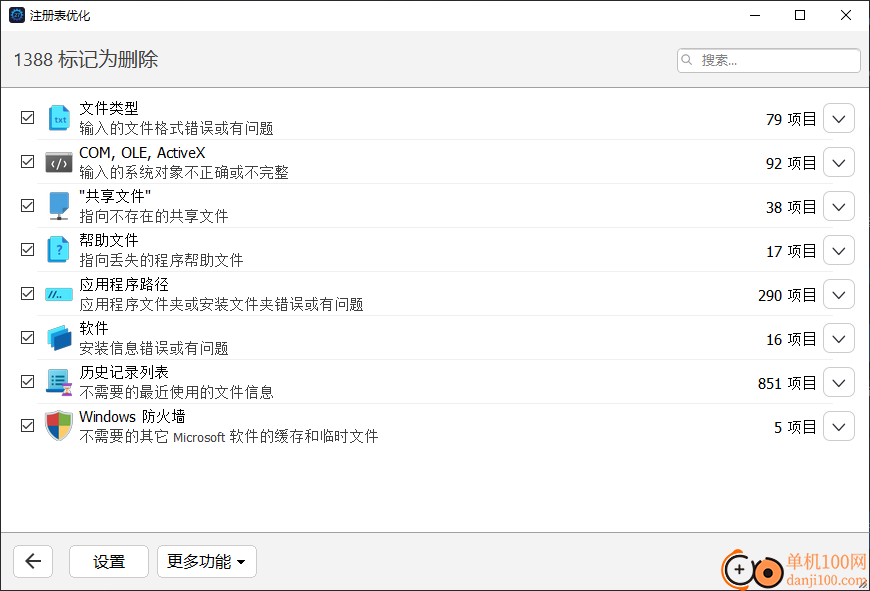This screenshot has height=591, width=870.
Task: Select the 历史记录列表 category title
Action: 124,372
